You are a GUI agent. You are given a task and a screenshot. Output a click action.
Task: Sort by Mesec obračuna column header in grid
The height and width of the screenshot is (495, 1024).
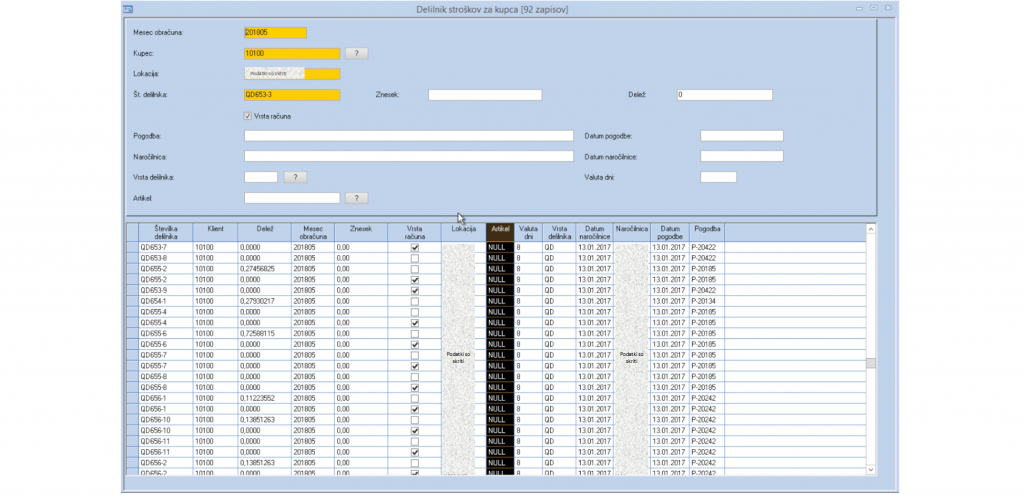click(313, 232)
